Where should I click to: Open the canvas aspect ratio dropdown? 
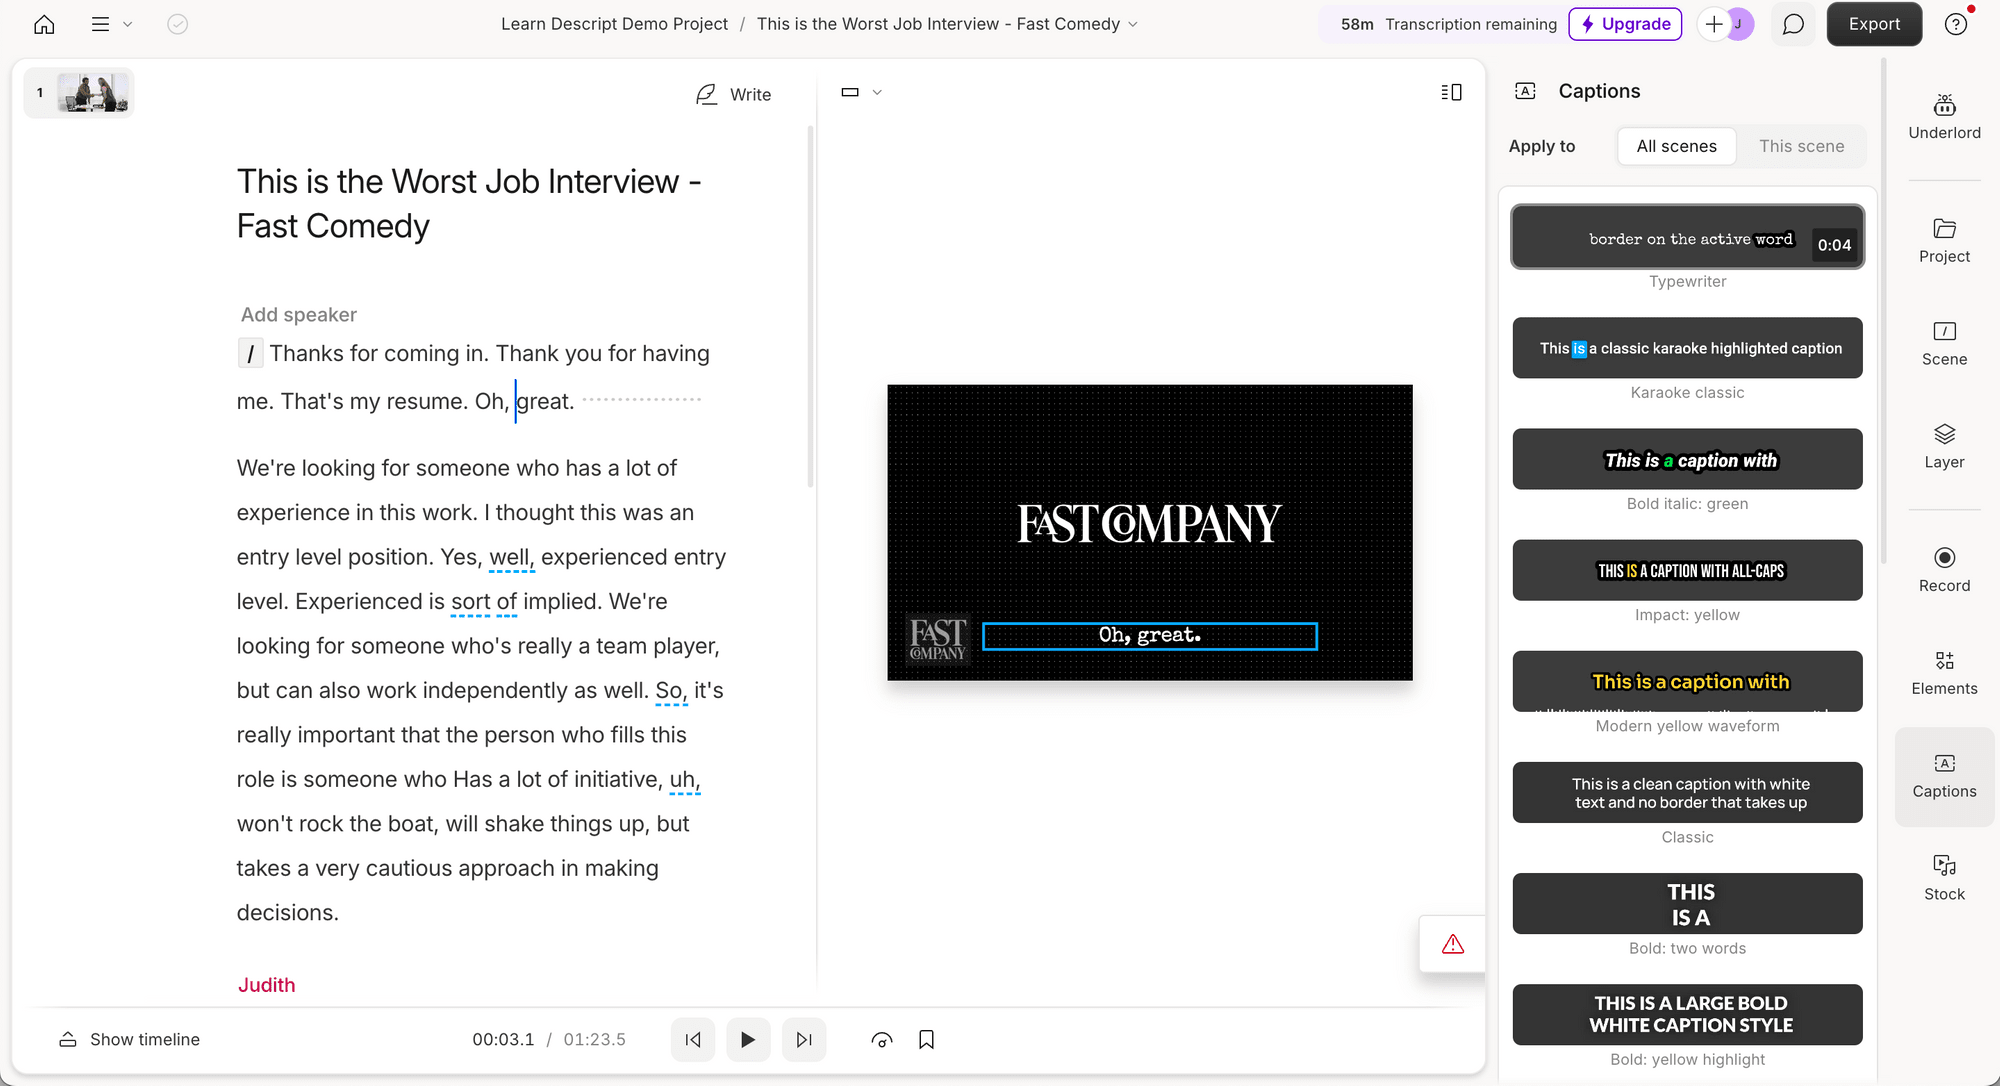pyautogui.click(x=862, y=92)
